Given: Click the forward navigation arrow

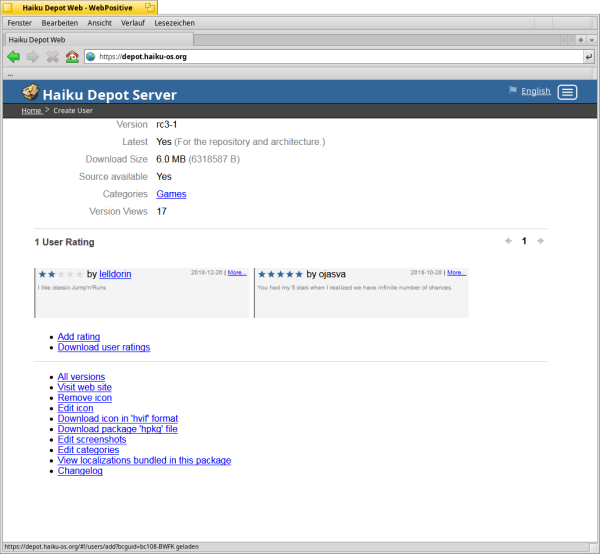Looking at the screenshot, I should click(x=32, y=57).
